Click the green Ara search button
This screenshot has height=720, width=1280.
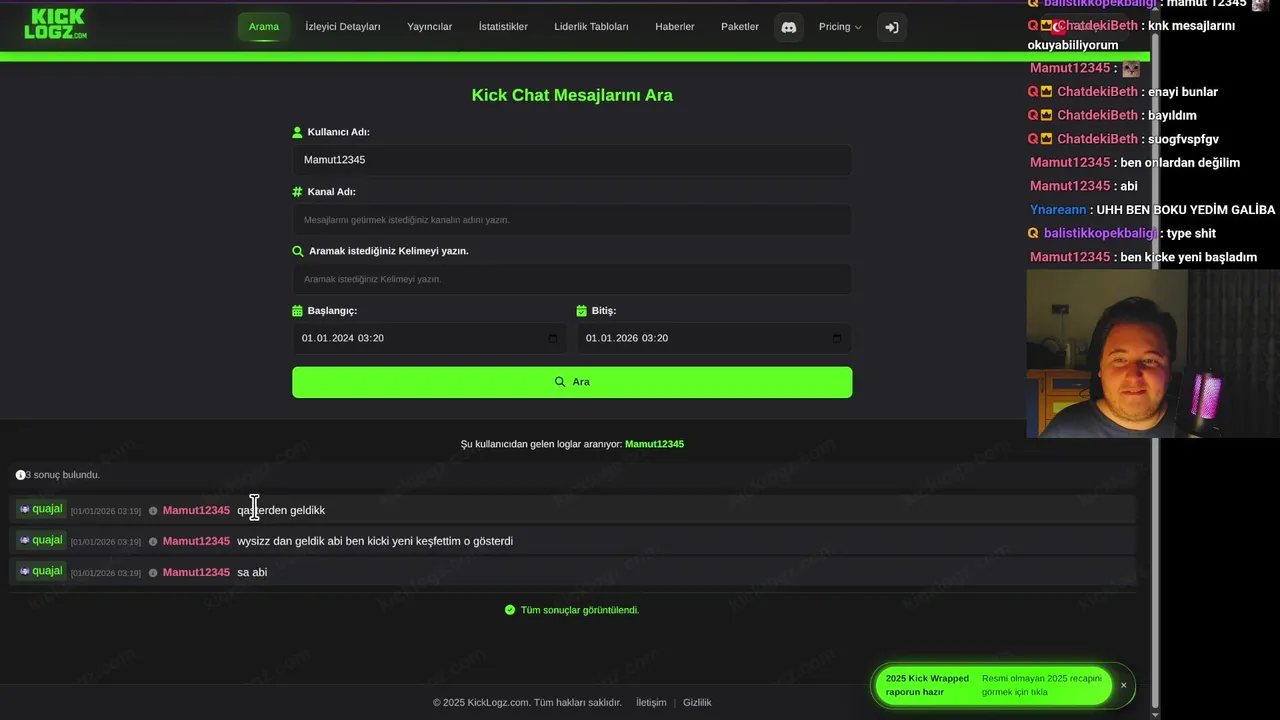[572, 382]
